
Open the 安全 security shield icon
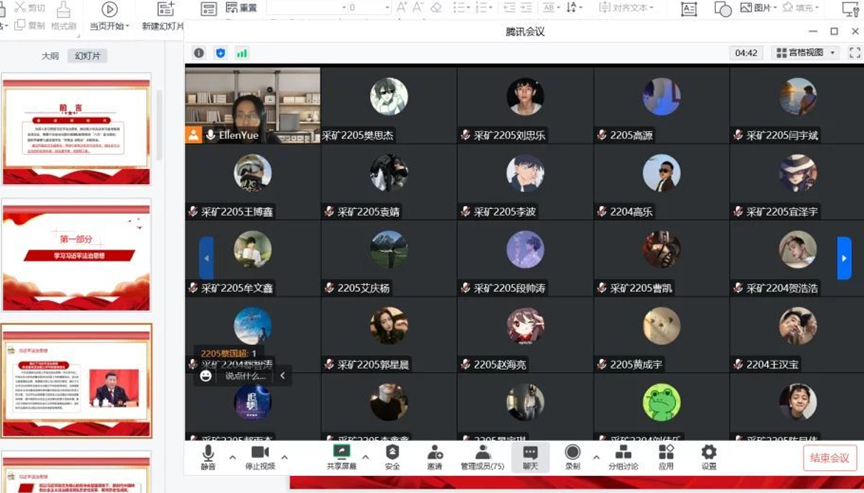coord(392,456)
